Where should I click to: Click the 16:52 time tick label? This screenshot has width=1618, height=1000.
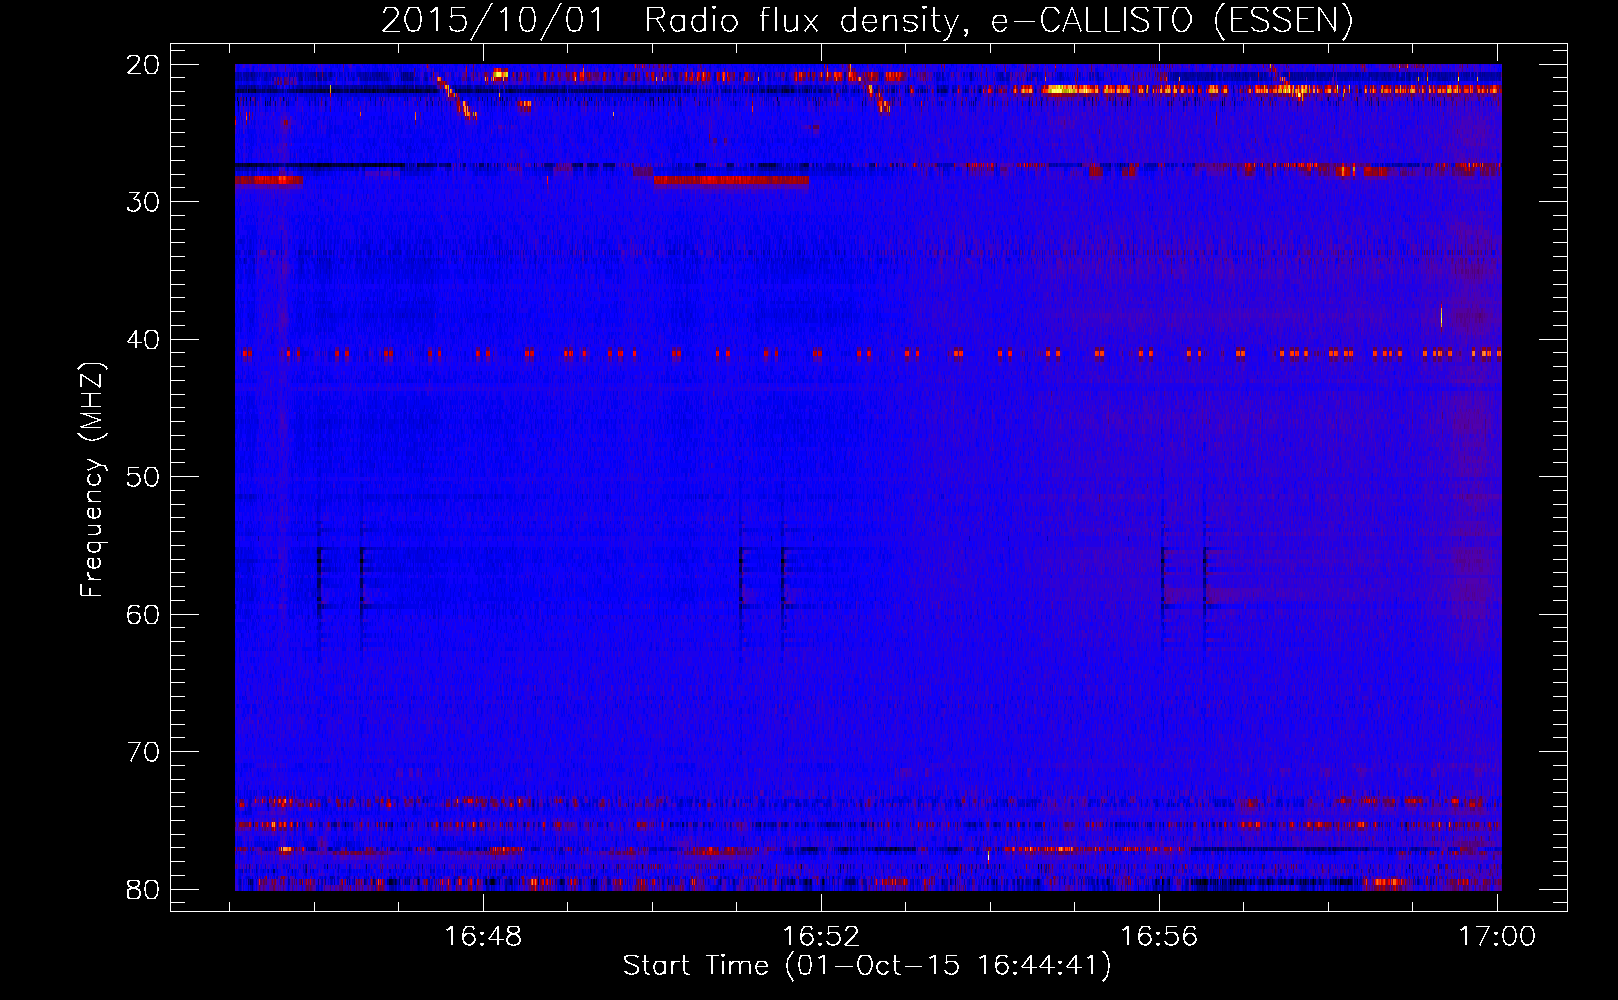pos(821,936)
